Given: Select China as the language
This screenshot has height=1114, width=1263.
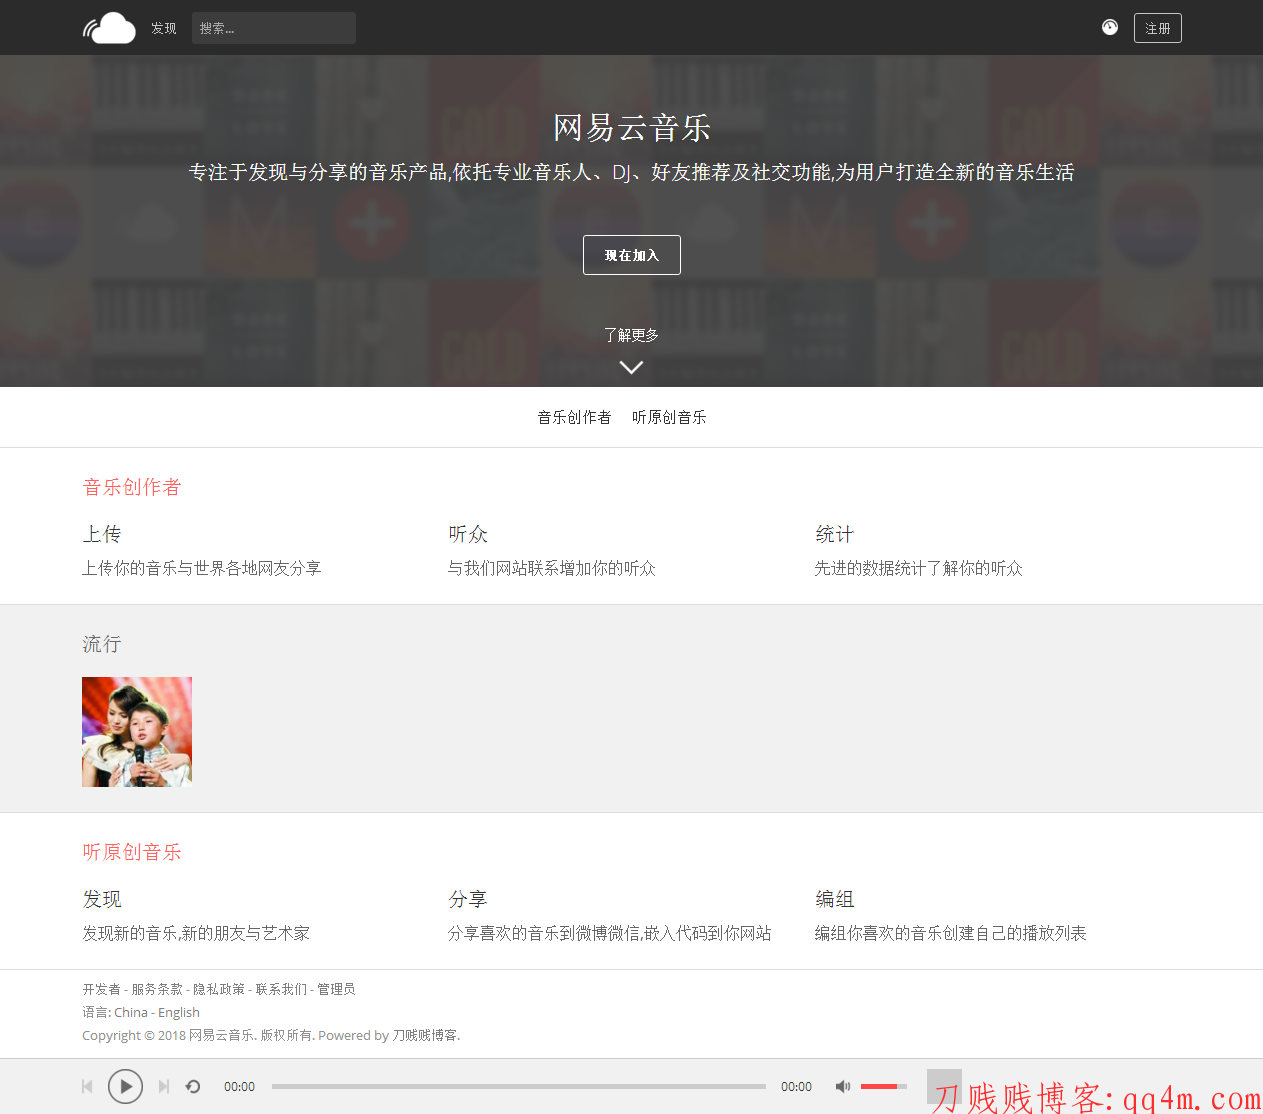Looking at the screenshot, I should click(x=131, y=1012).
